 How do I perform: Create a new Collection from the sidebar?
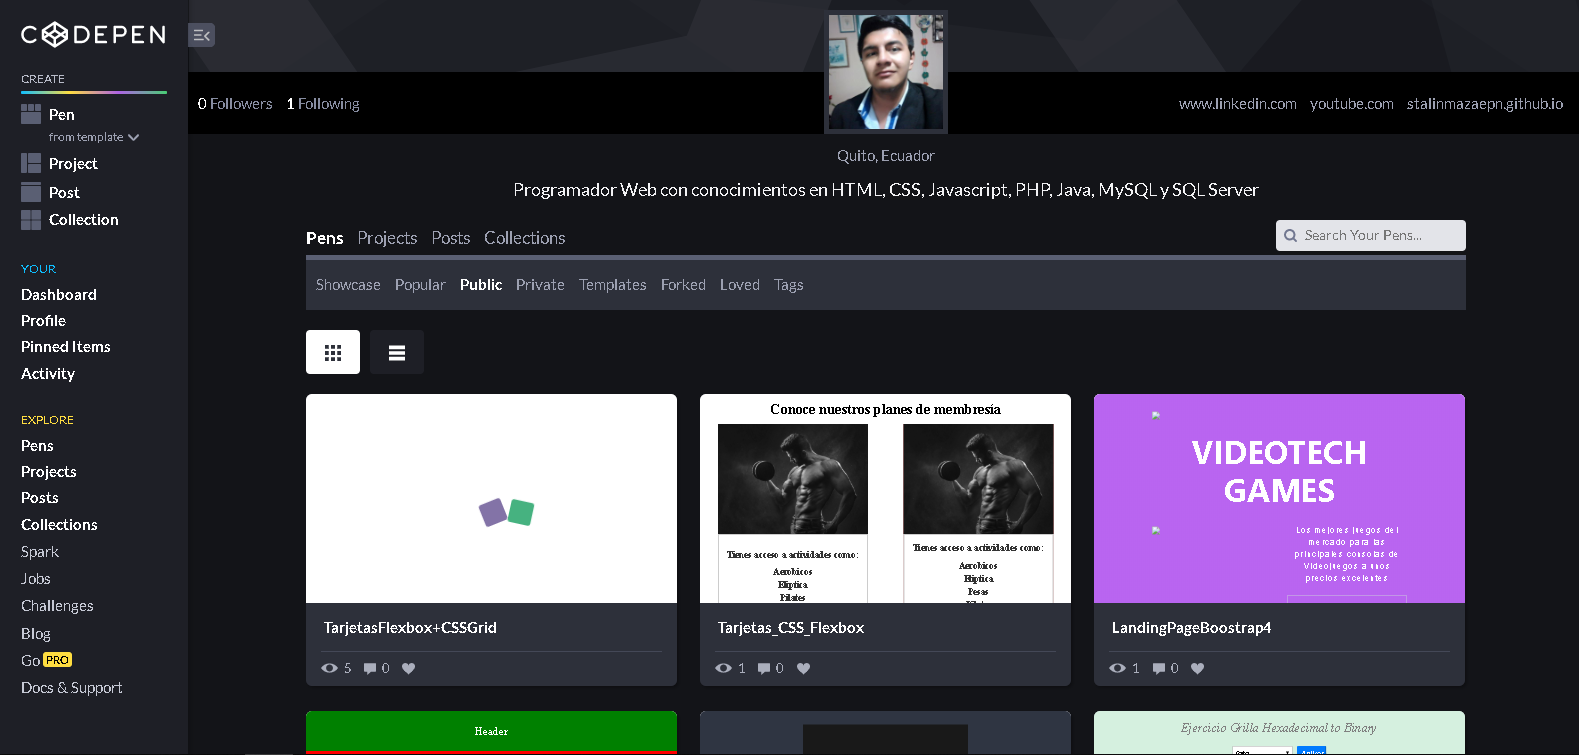coord(83,220)
